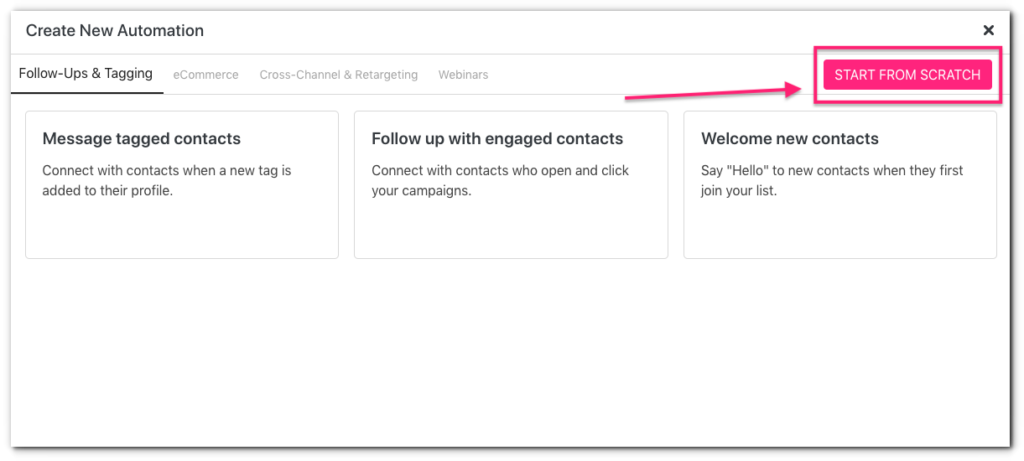
Task: Click the 'Connect with contacts when a new tag' description
Action: tap(167, 182)
